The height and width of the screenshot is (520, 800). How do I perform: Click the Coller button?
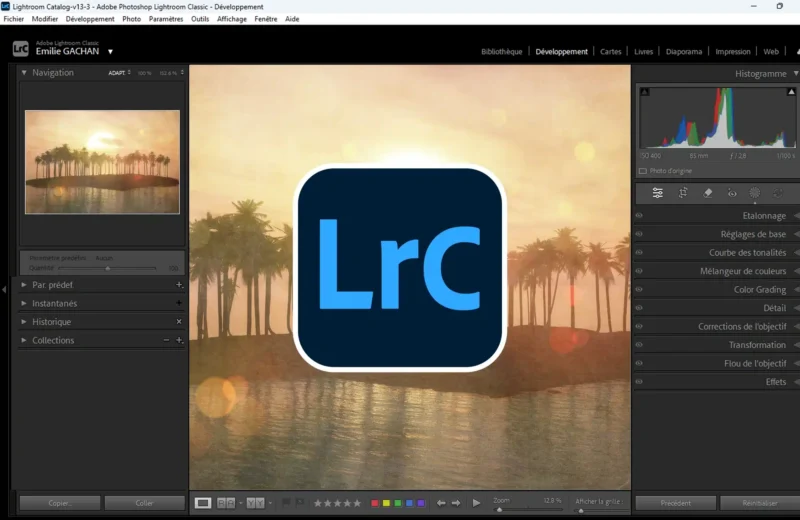pyautogui.click(x=144, y=503)
